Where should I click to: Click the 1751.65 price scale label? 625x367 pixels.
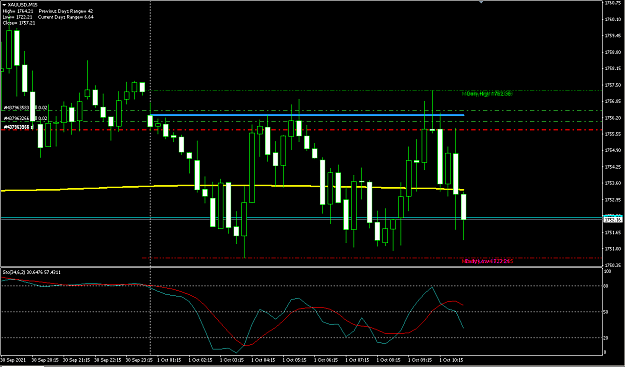613,232
